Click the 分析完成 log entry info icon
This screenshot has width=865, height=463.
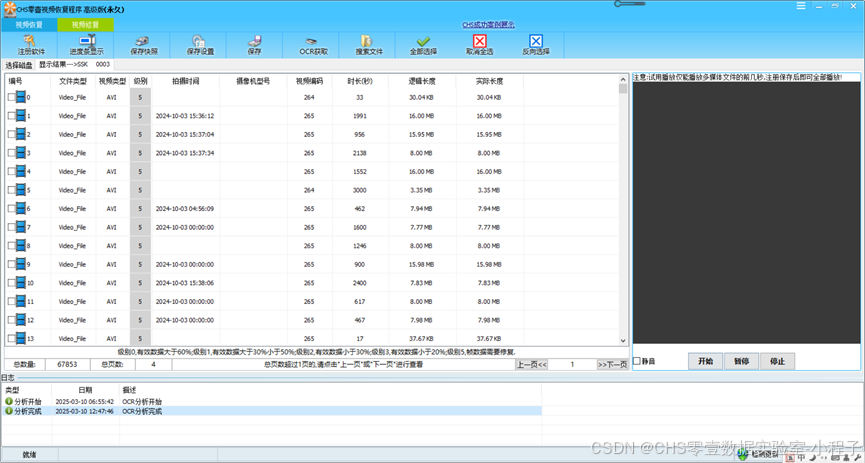pyautogui.click(x=9, y=411)
